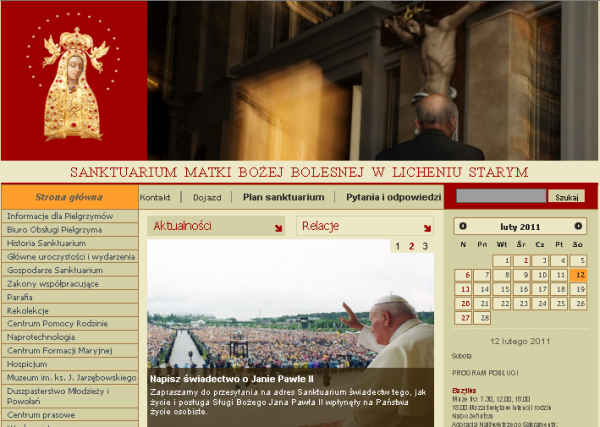Viewport: 600px width, 427px height.
Task: Open the Dojazd menu item
Action: click(207, 197)
